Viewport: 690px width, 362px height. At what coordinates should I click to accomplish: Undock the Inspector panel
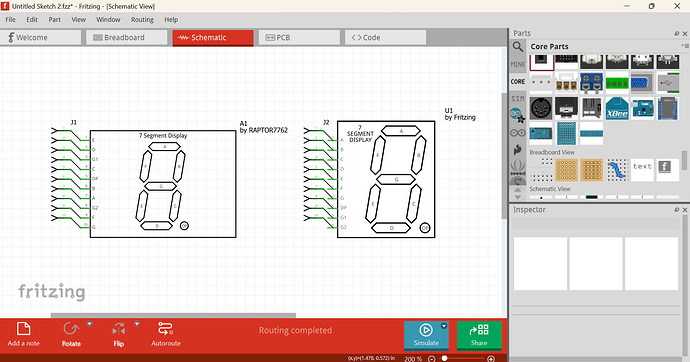click(677, 210)
